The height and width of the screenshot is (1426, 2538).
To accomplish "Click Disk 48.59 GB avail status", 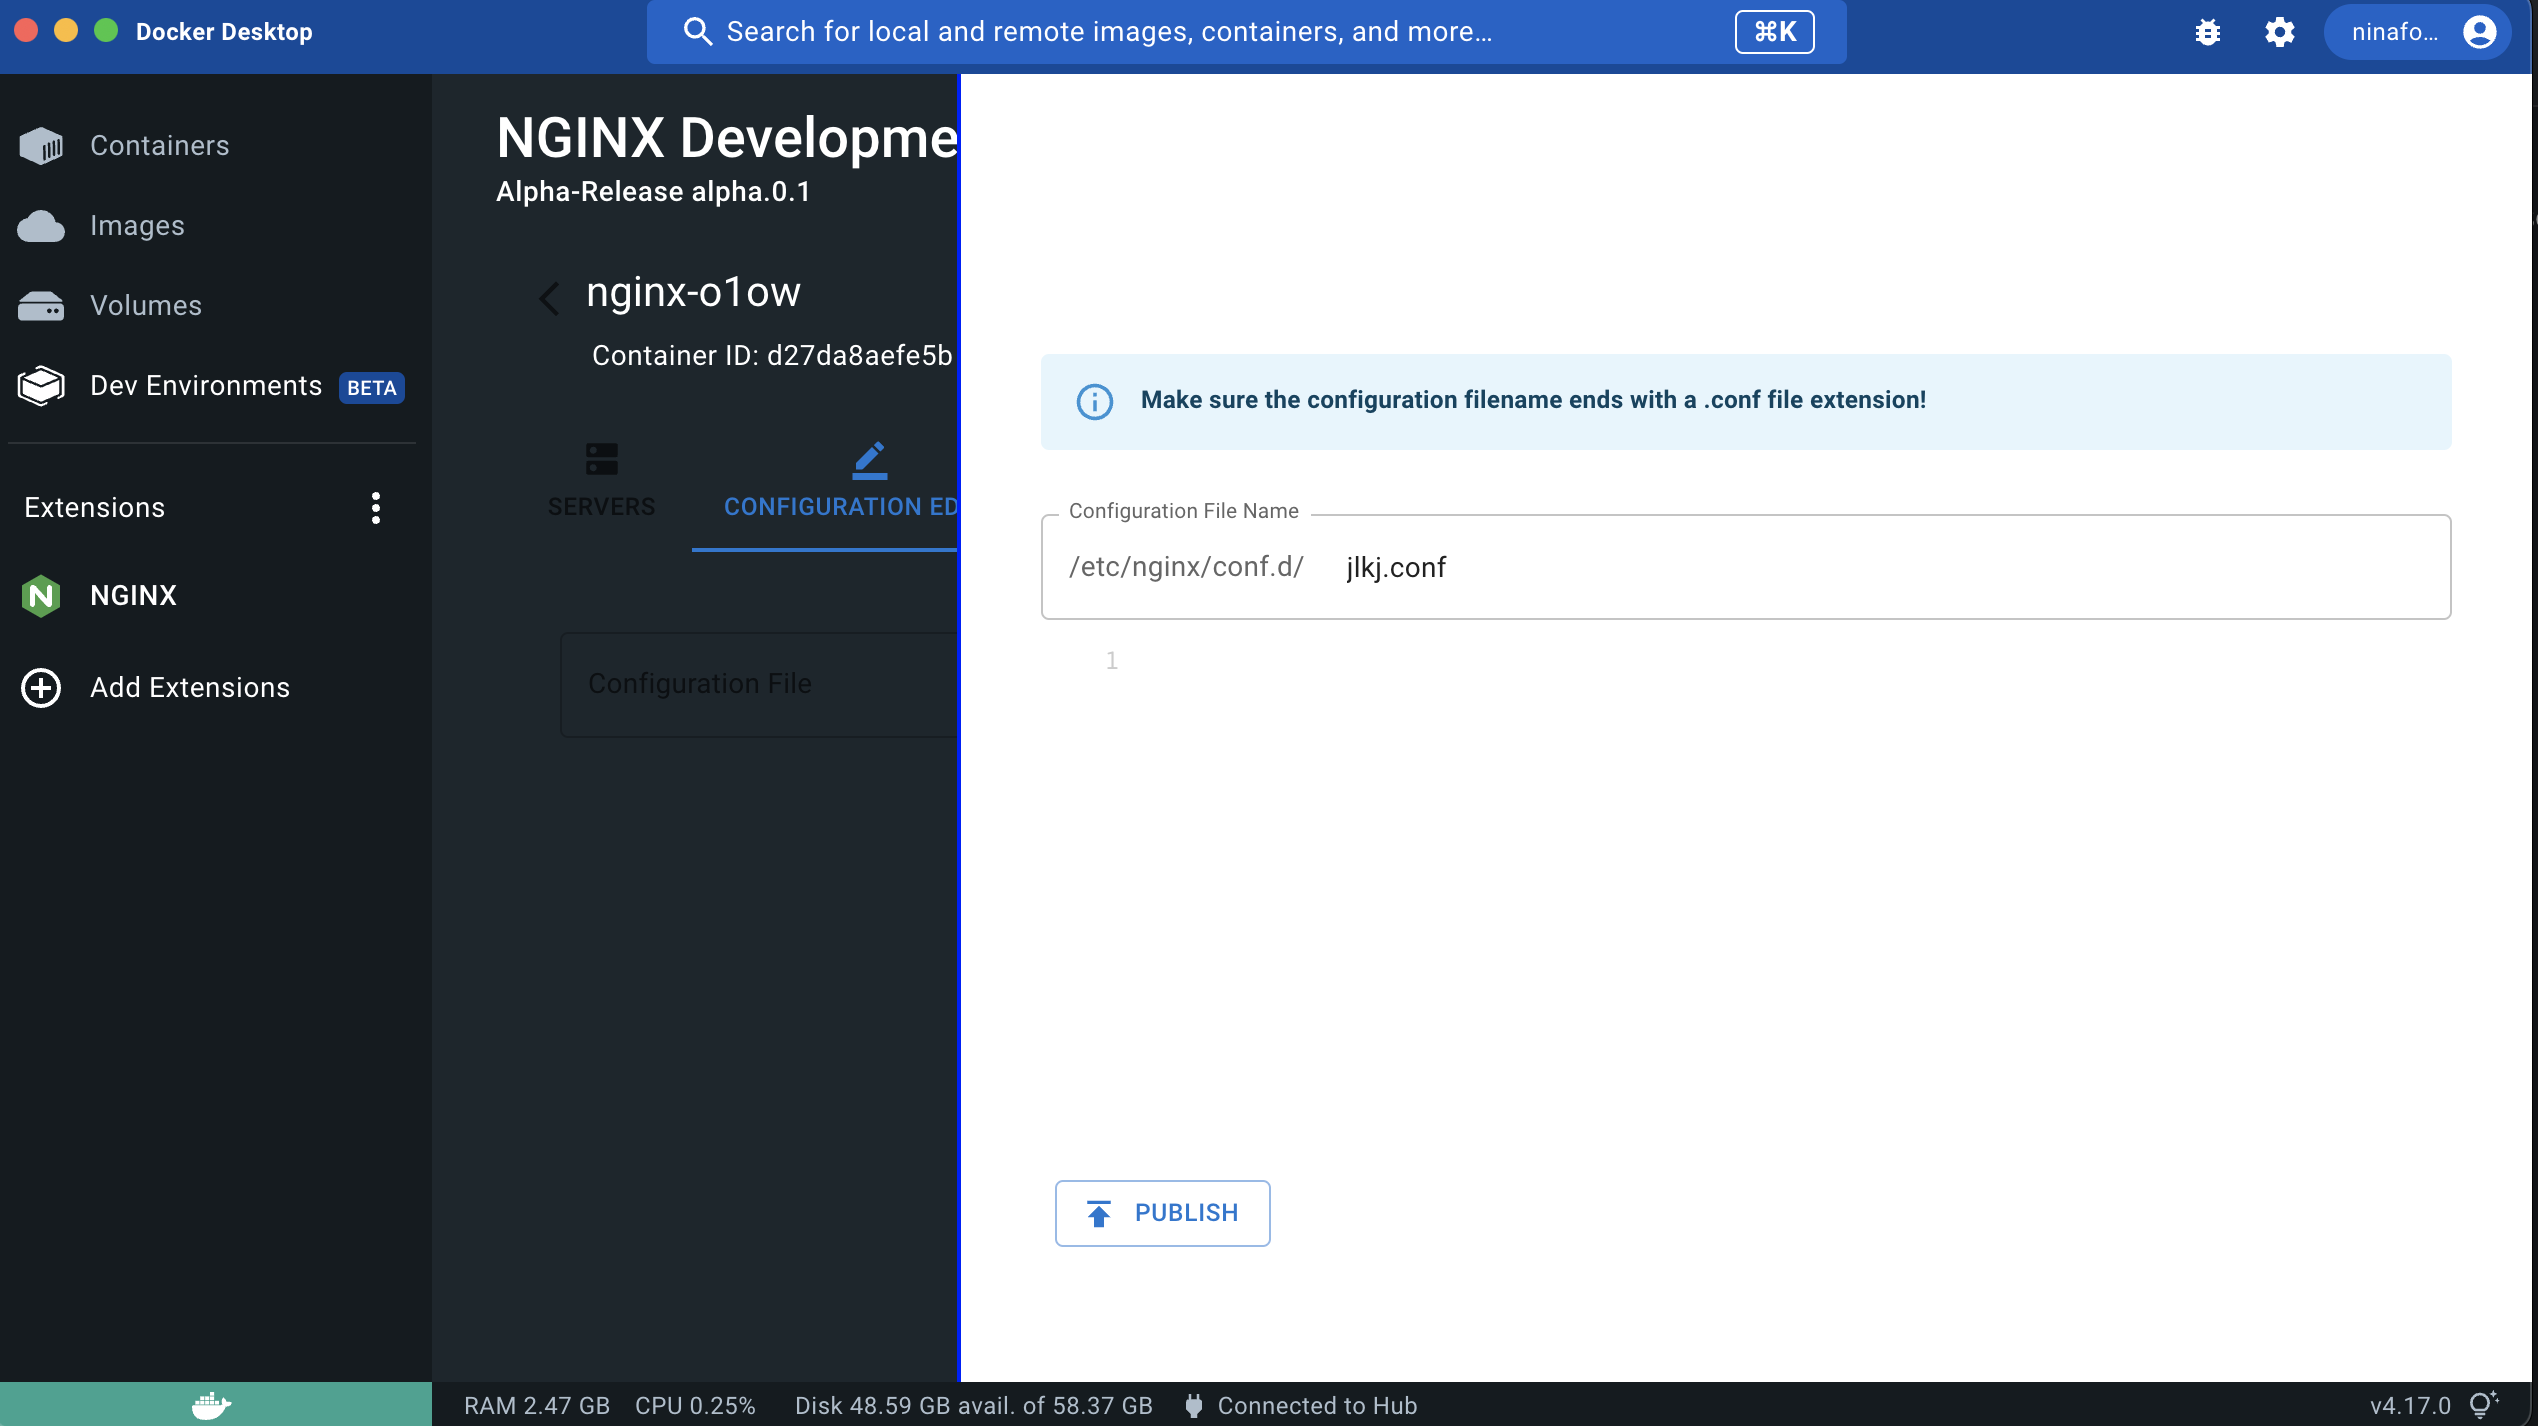I will (974, 1406).
